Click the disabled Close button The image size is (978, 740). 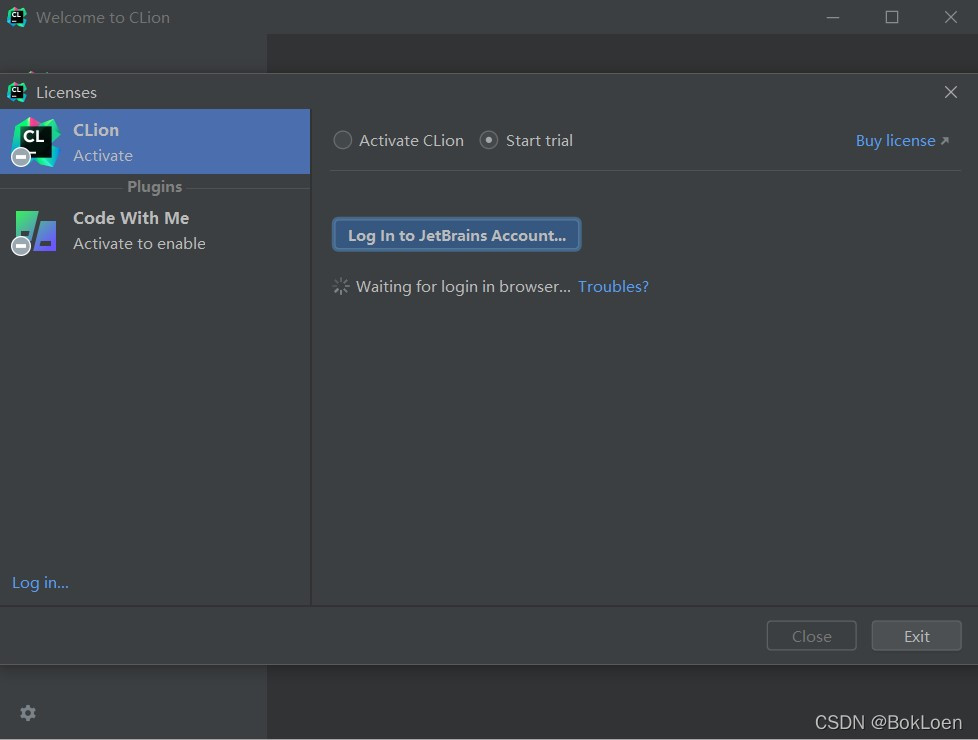click(811, 636)
